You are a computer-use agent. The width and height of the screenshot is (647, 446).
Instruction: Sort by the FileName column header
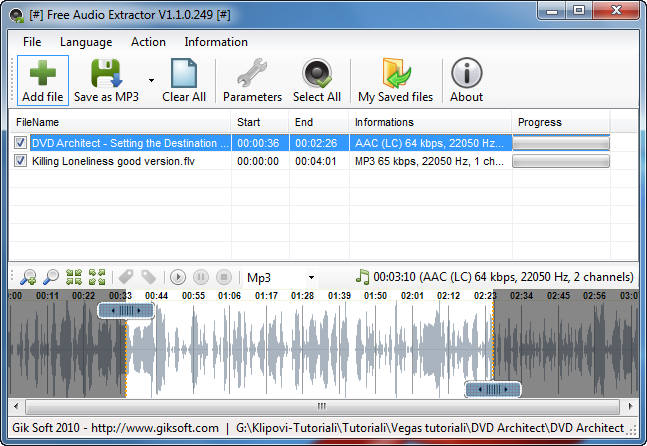click(120, 122)
